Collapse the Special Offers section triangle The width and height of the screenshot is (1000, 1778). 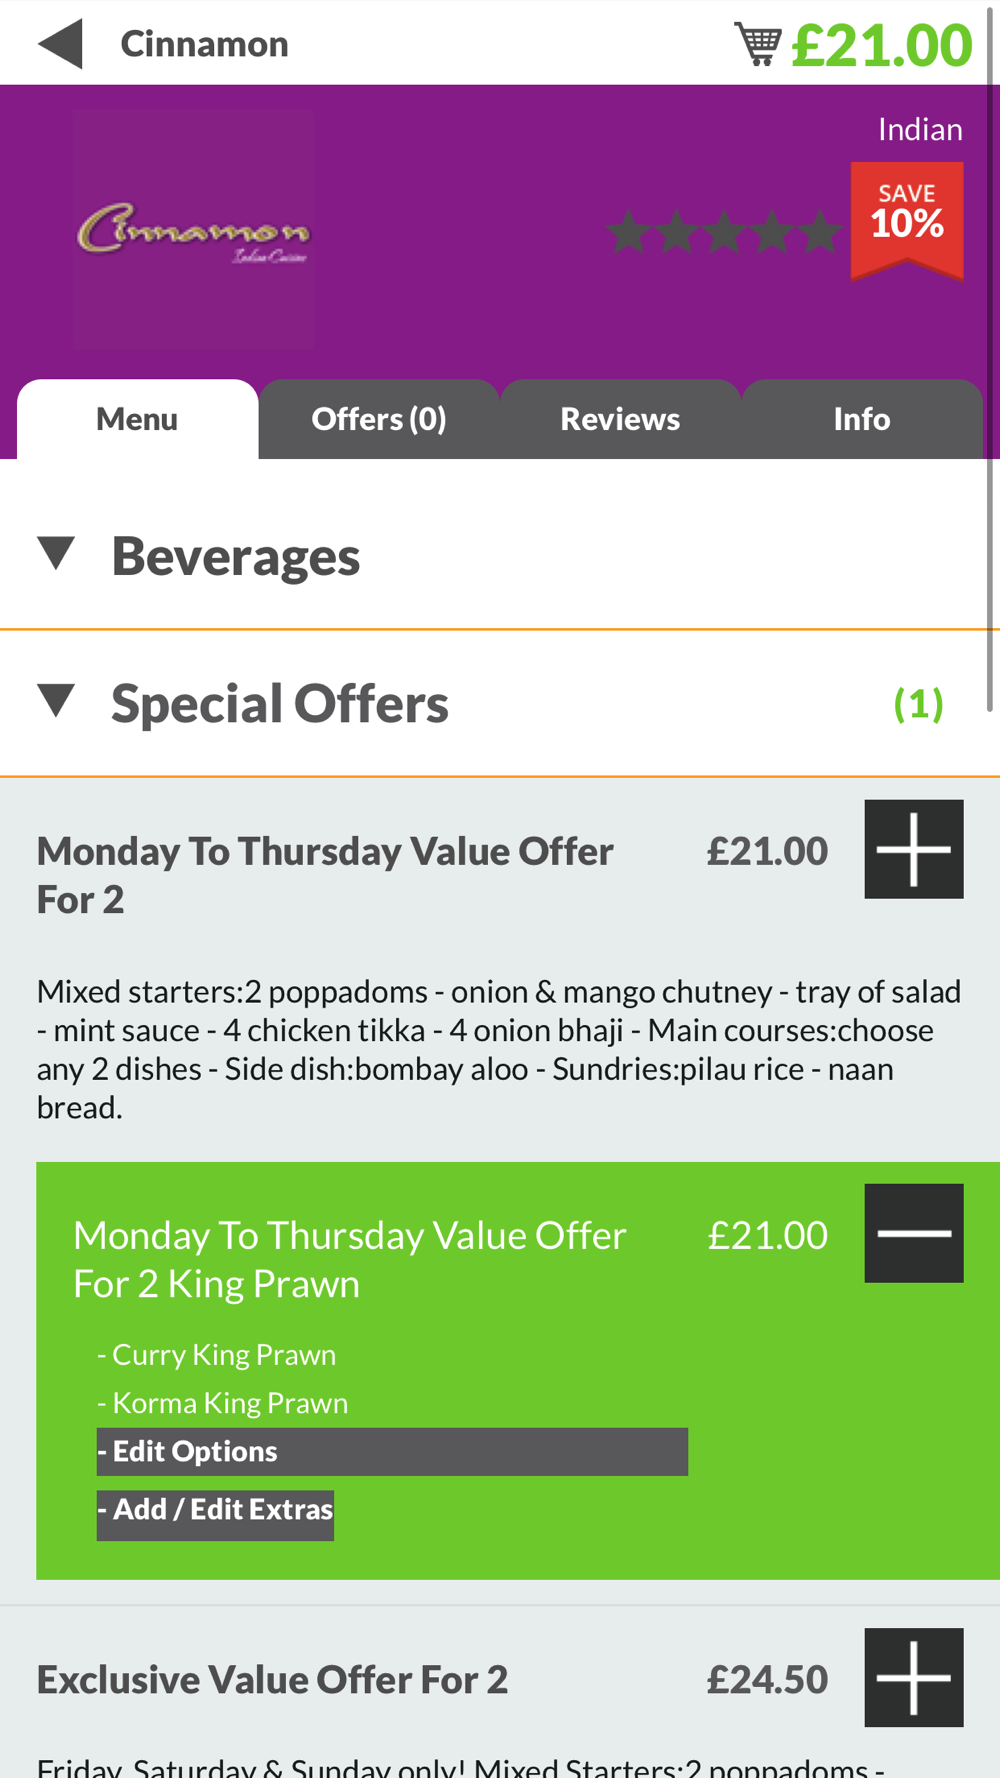click(x=56, y=700)
